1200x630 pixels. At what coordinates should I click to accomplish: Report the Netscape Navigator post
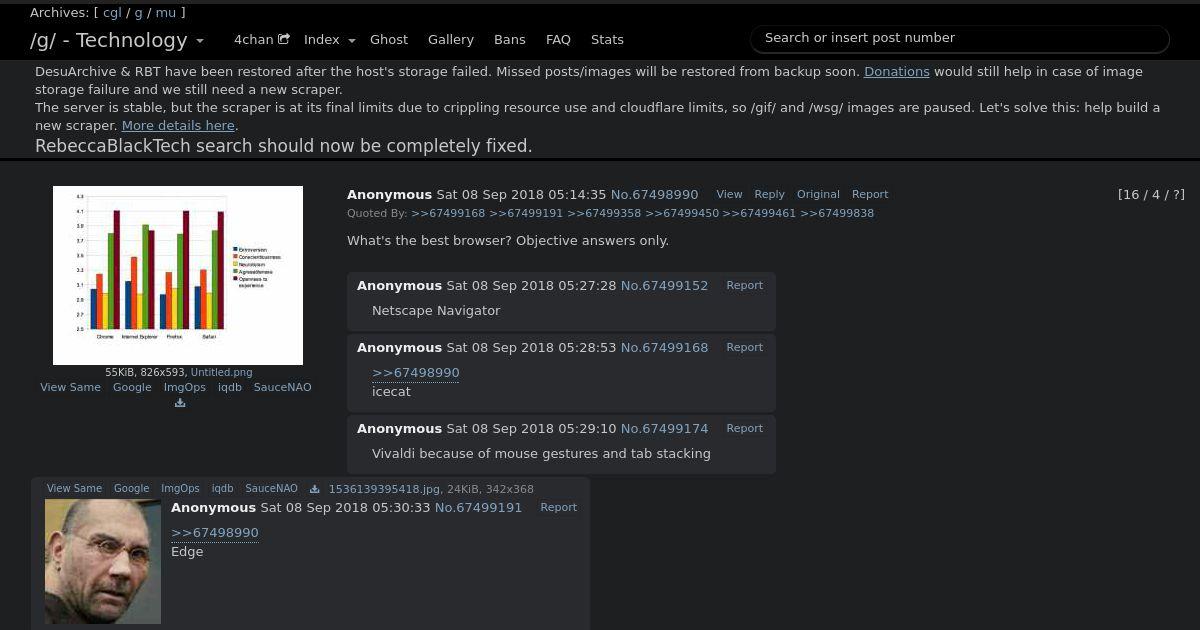744,286
